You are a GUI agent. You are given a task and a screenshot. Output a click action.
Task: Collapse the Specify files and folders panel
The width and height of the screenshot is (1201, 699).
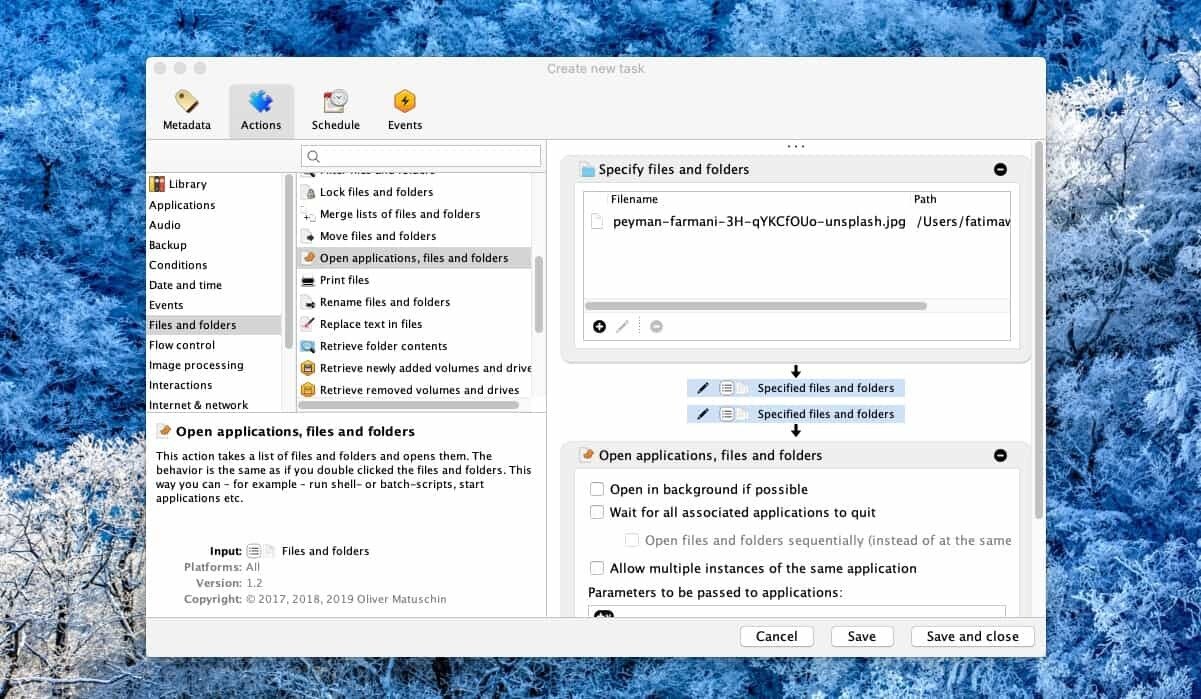pyautogui.click(x=1000, y=170)
